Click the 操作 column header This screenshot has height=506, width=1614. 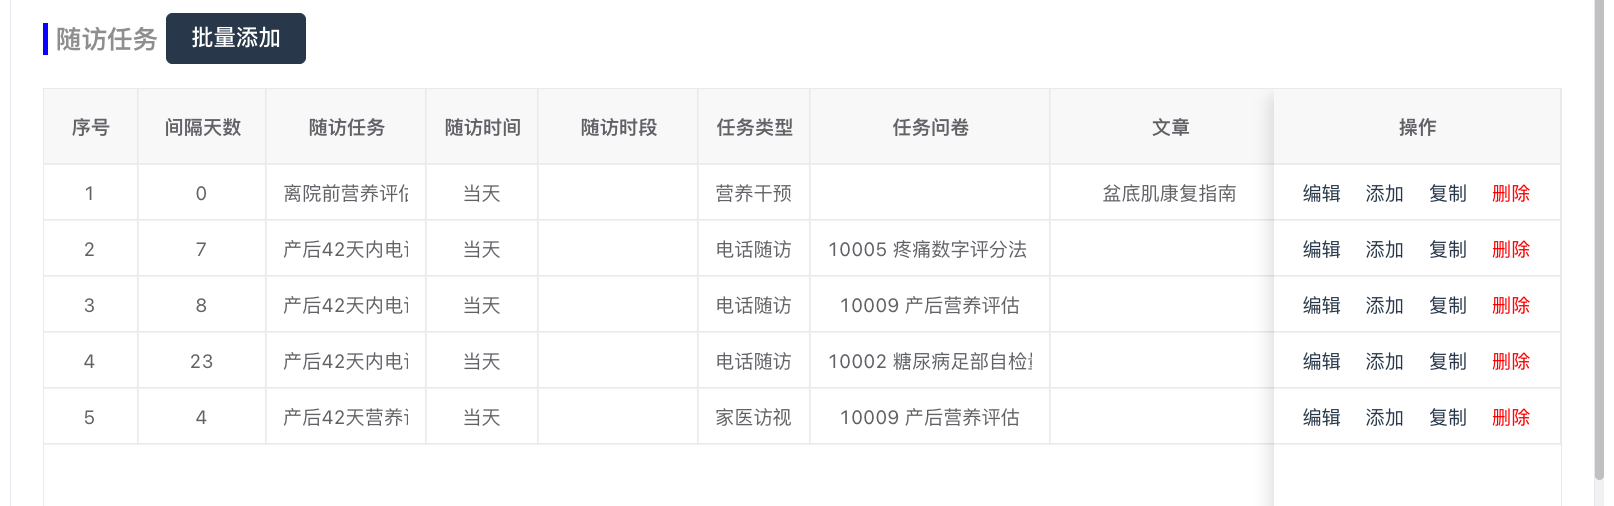[x=1417, y=127]
